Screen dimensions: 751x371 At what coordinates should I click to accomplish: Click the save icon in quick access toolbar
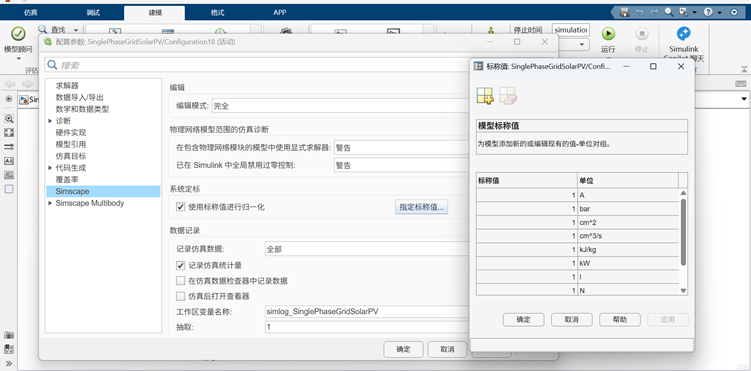[x=624, y=12]
